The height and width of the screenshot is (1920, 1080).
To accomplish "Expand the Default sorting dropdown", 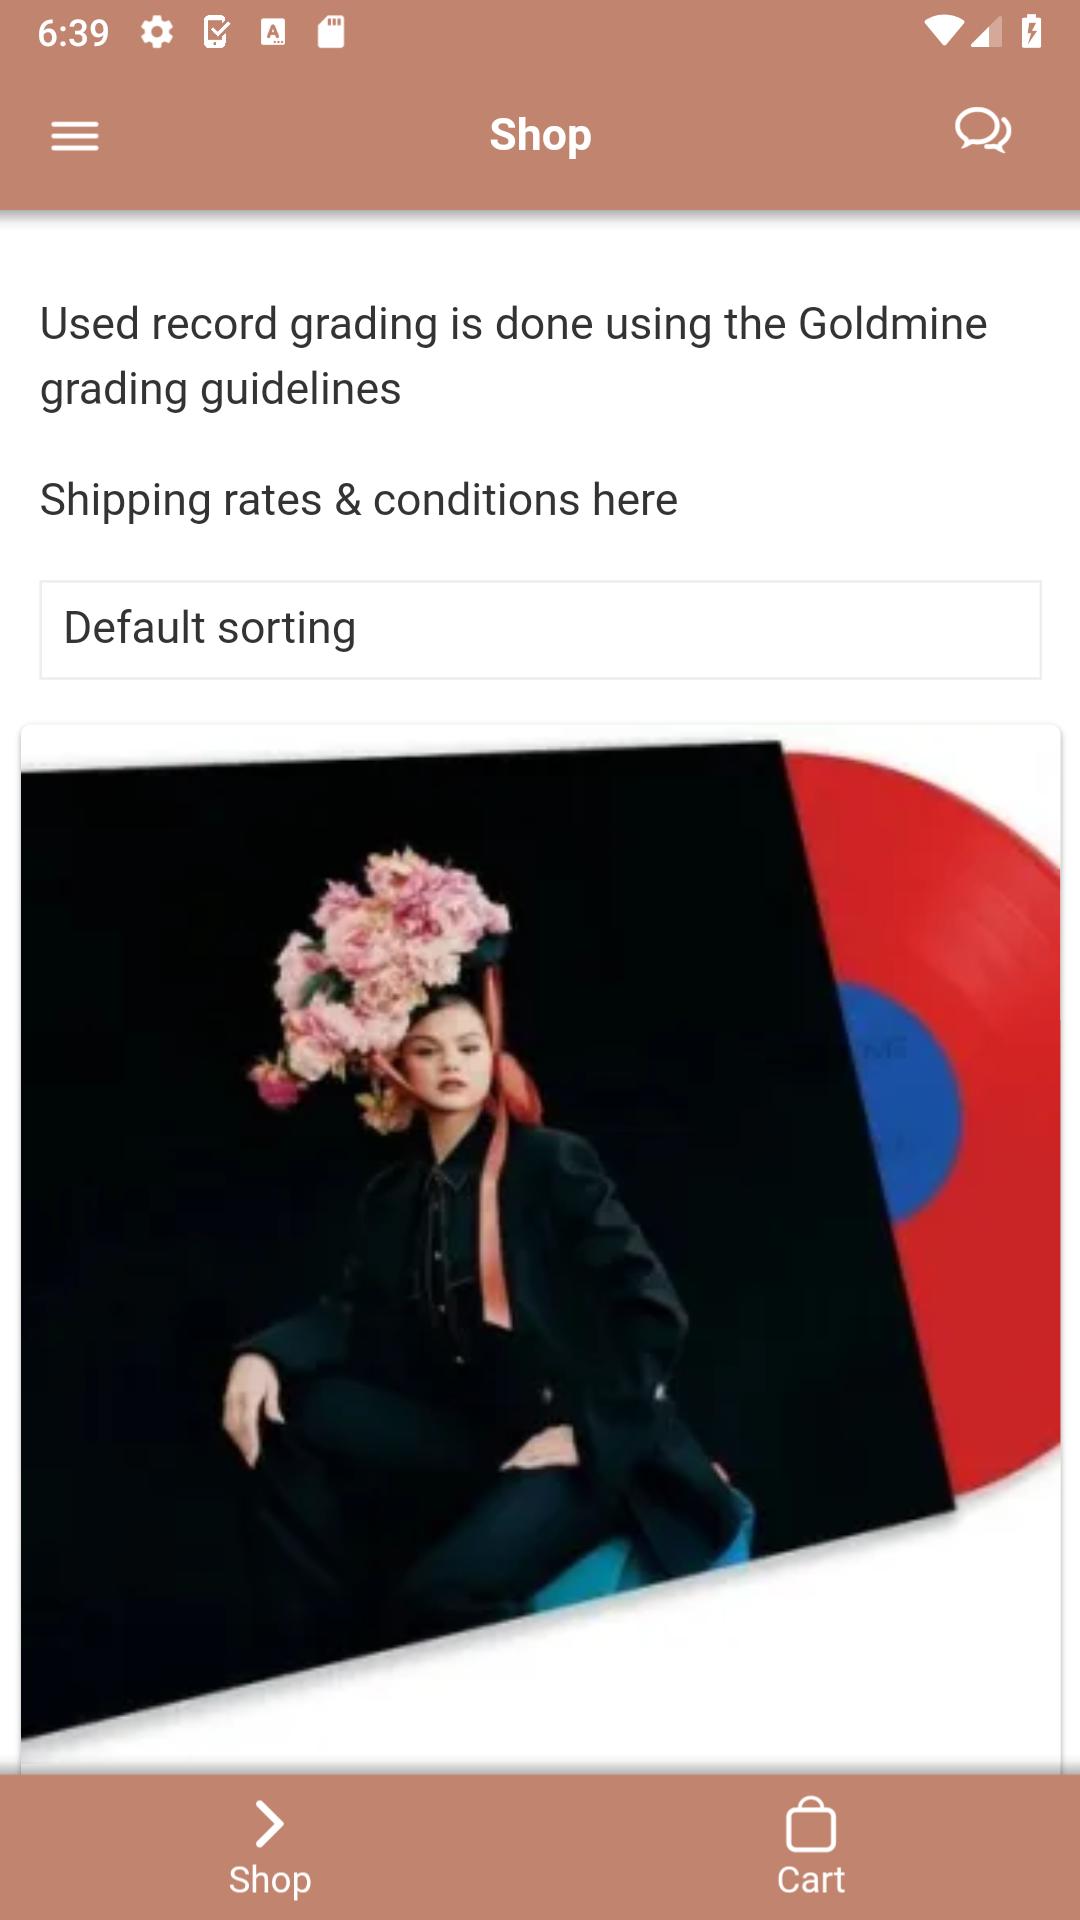I will pyautogui.click(x=540, y=630).
